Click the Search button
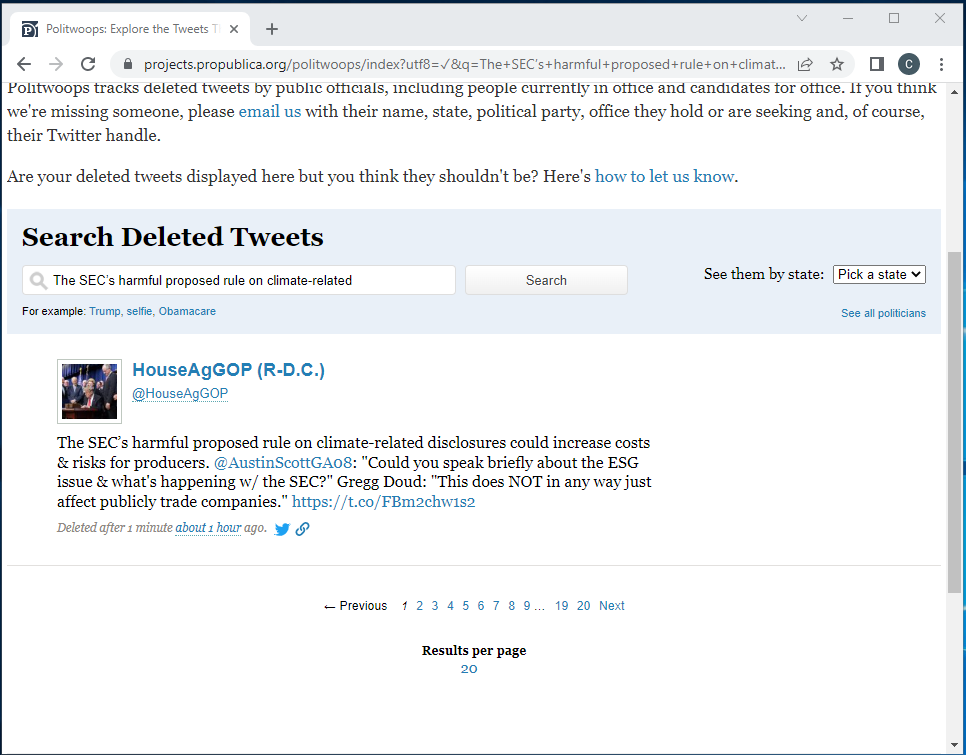 546,280
